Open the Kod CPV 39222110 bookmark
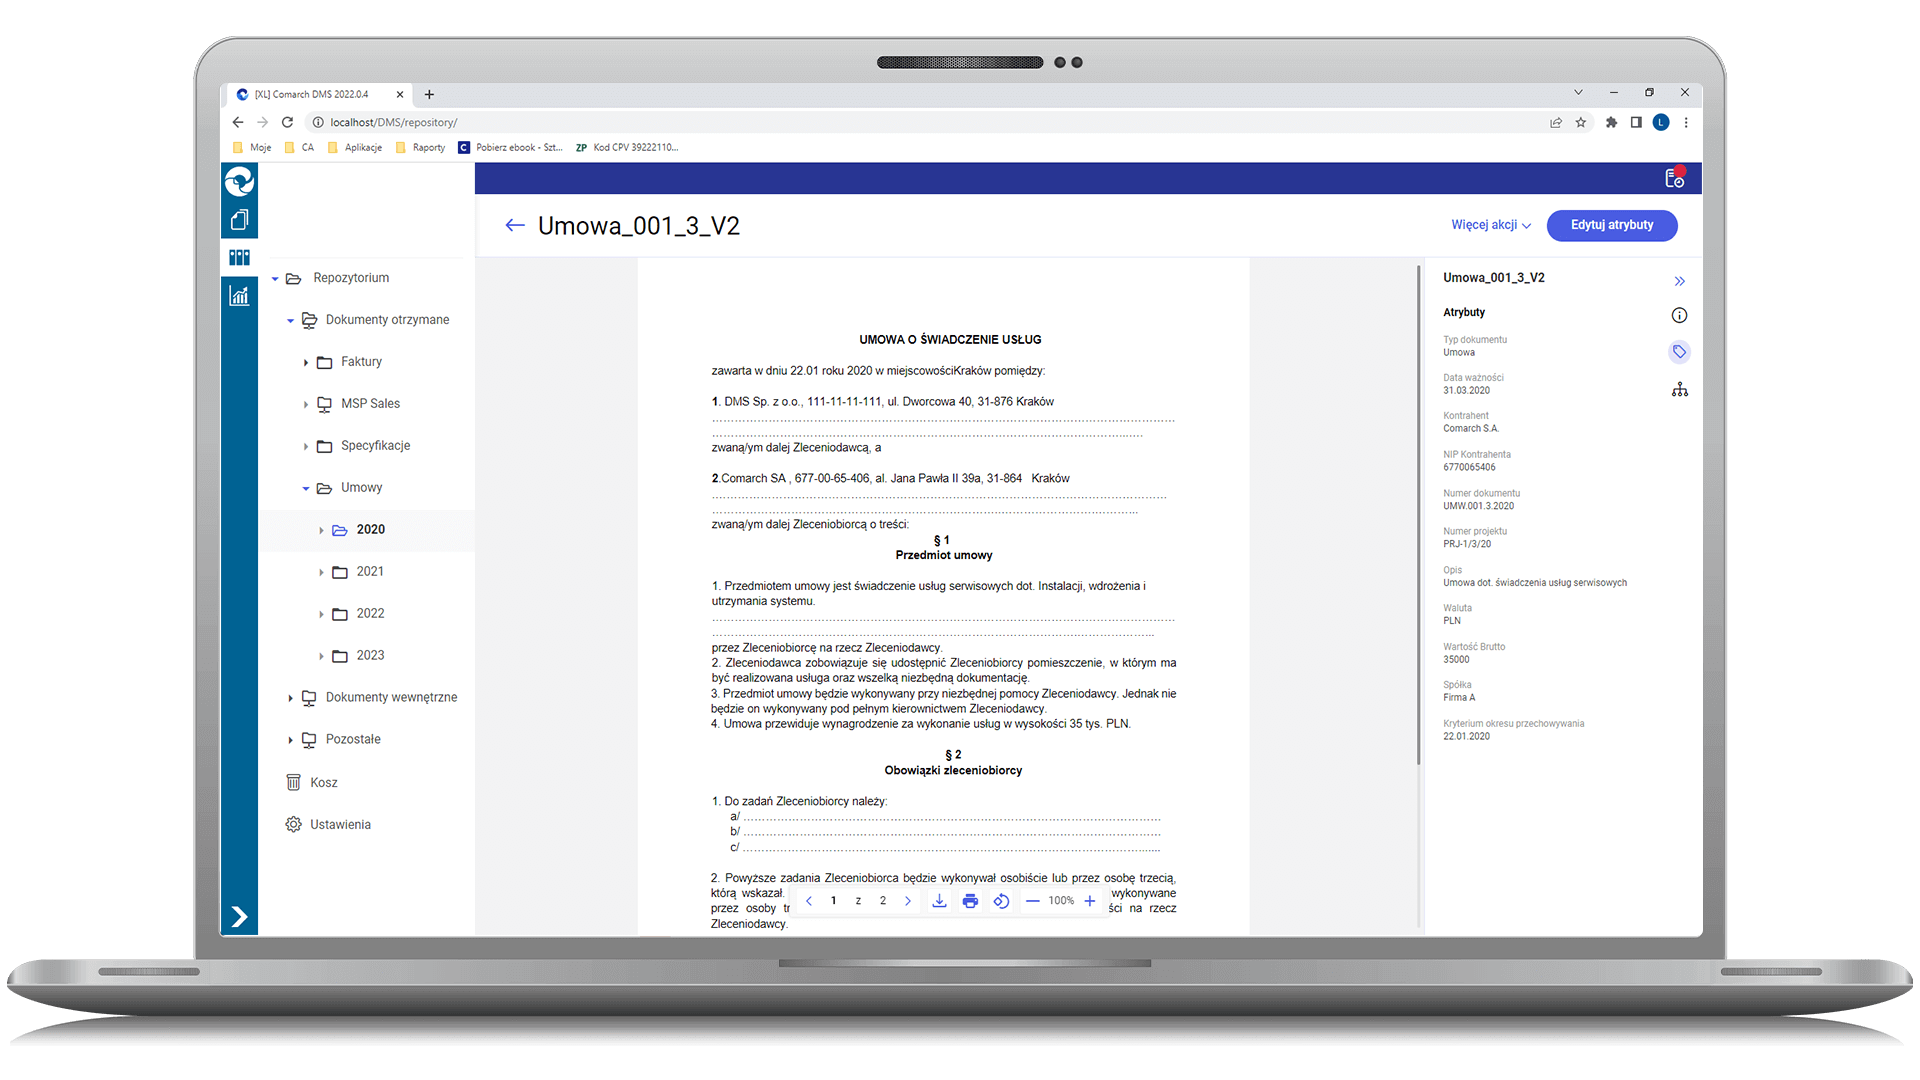 [x=627, y=147]
